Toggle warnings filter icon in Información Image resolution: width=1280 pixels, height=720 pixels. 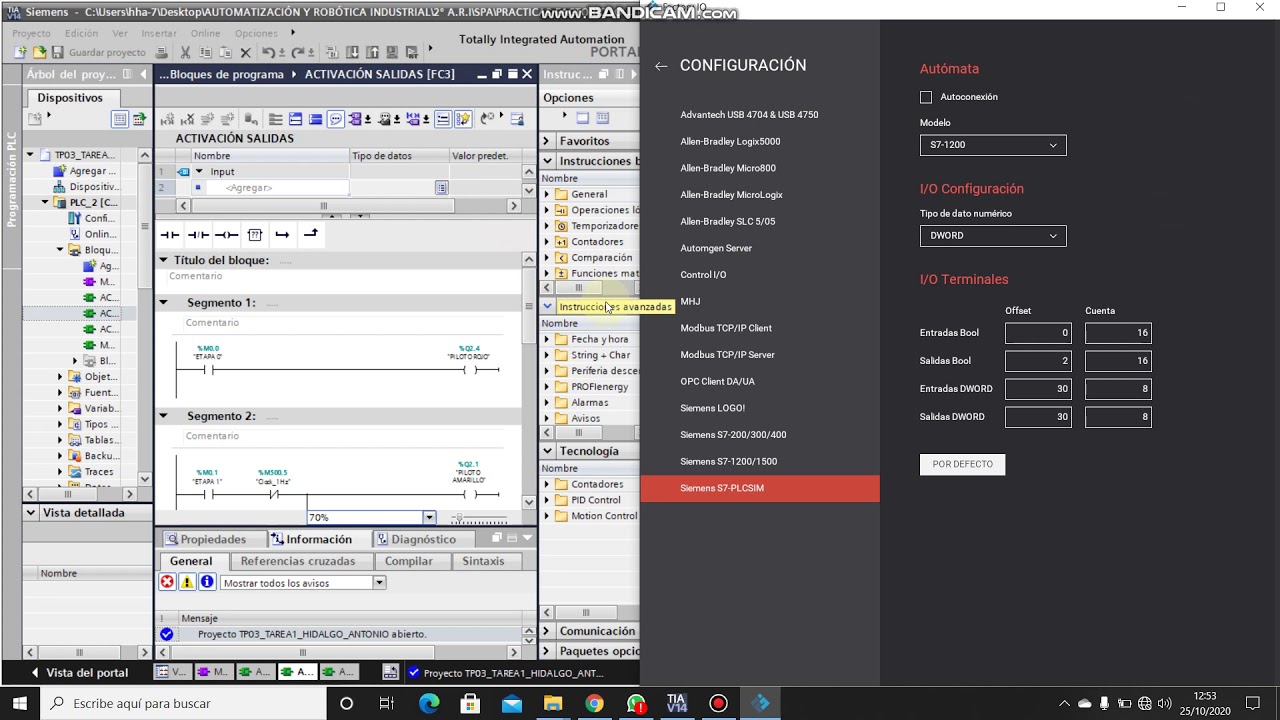click(x=187, y=582)
